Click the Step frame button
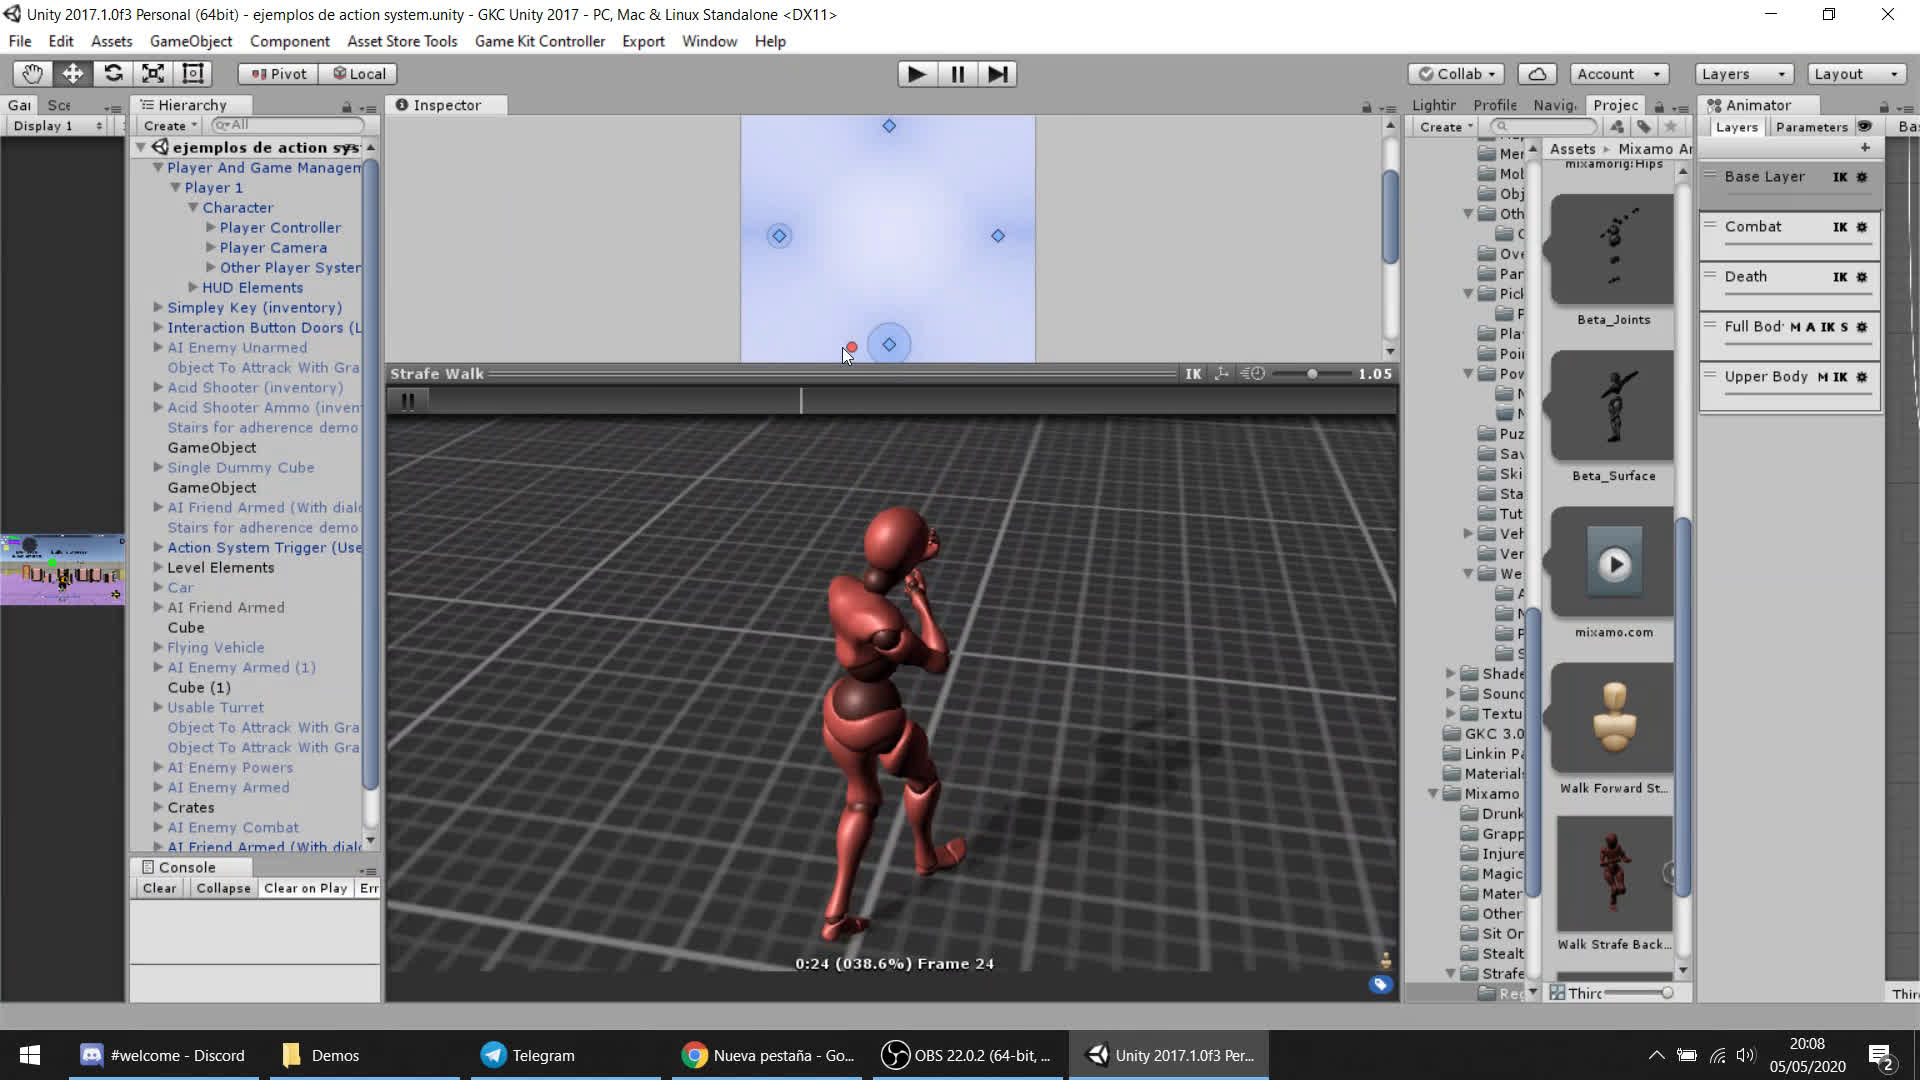Screen dimensions: 1920x1080 click(x=997, y=74)
